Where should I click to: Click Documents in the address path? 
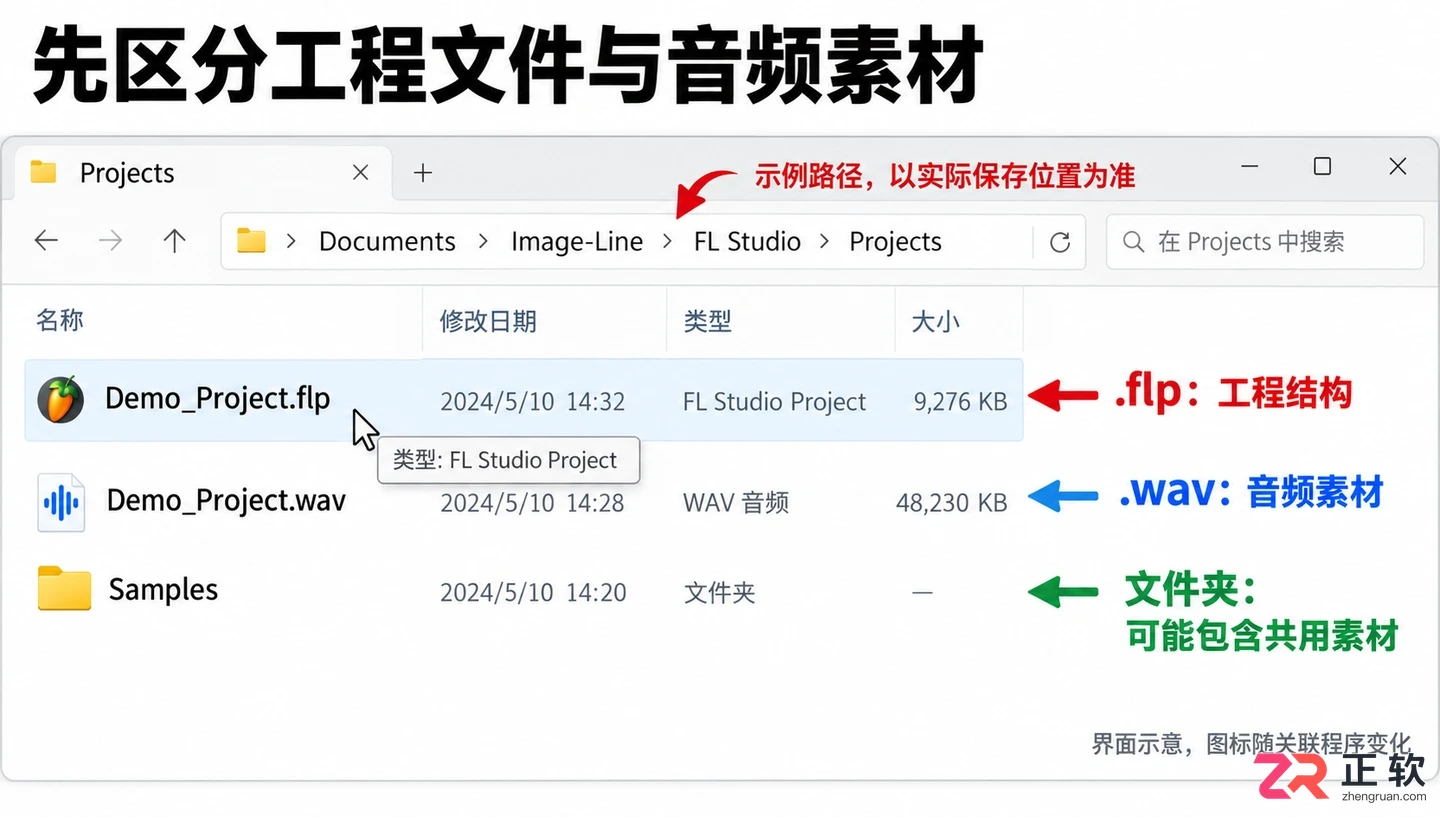(387, 242)
